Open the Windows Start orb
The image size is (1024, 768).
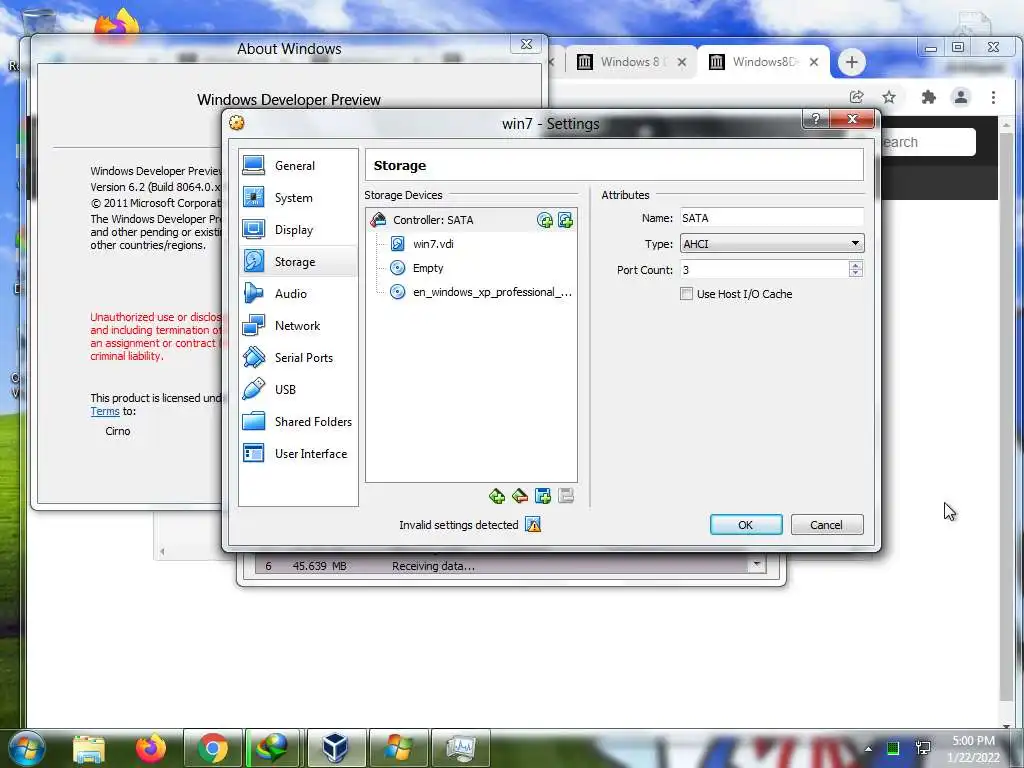(26, 748)
